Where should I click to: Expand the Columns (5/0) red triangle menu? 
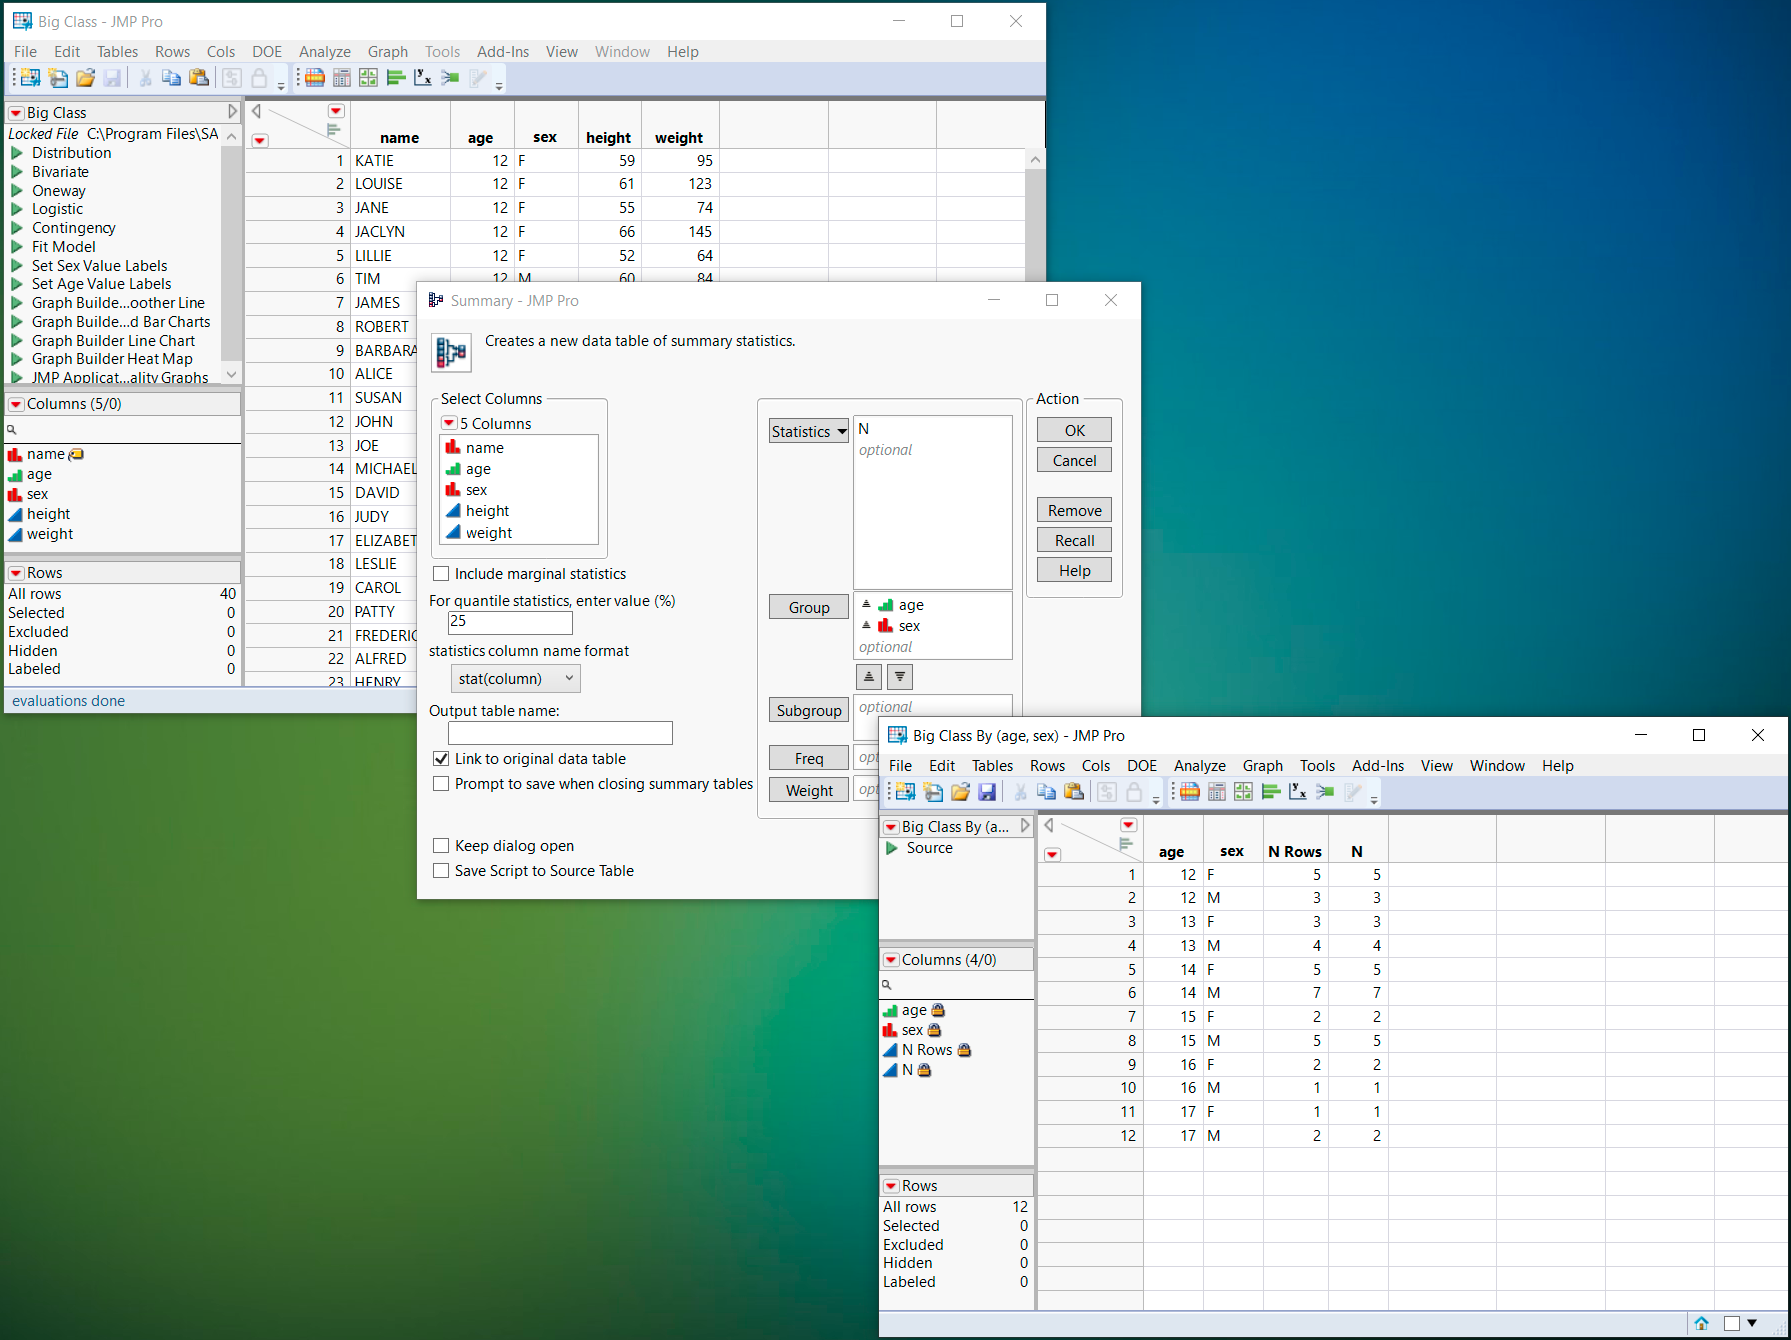click(16, 404)
